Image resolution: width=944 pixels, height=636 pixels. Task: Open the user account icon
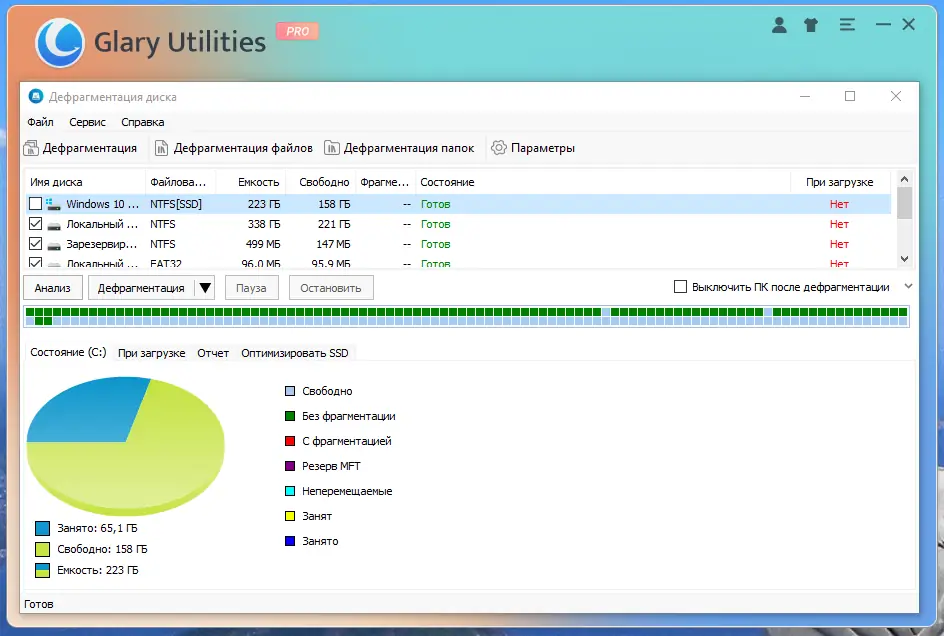click(779, 25)
